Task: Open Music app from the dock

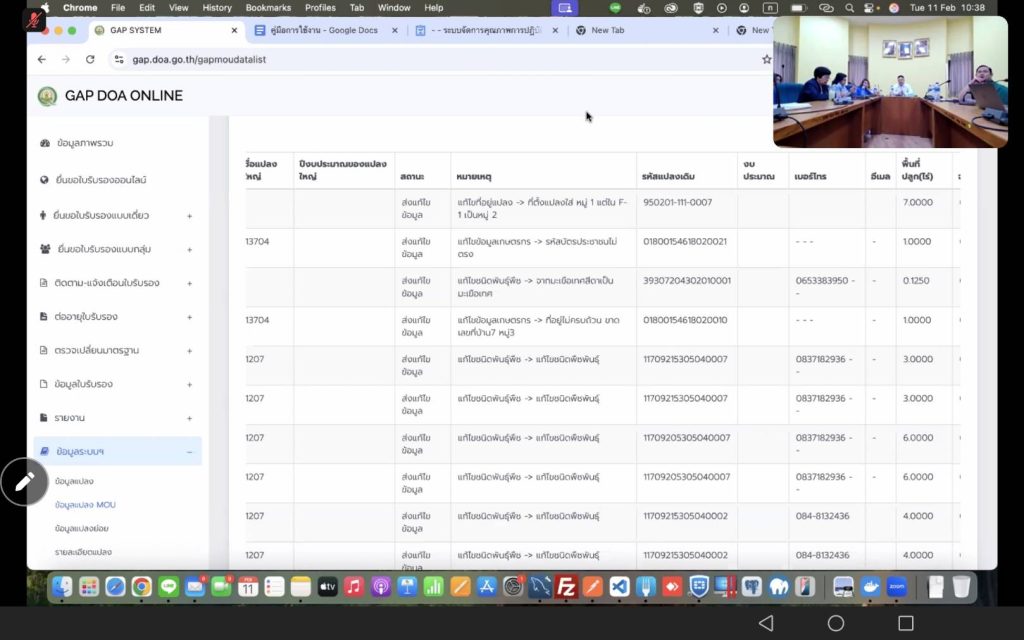Action: (354, 586)
